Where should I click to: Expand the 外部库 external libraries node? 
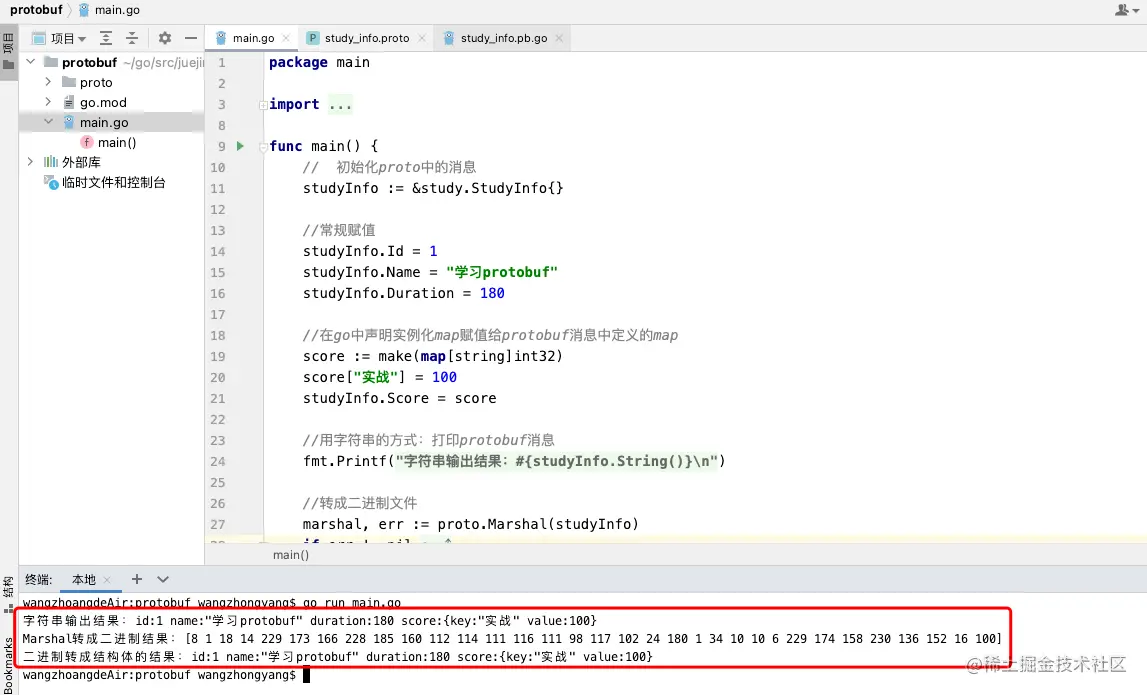click(x=31, y=162)
